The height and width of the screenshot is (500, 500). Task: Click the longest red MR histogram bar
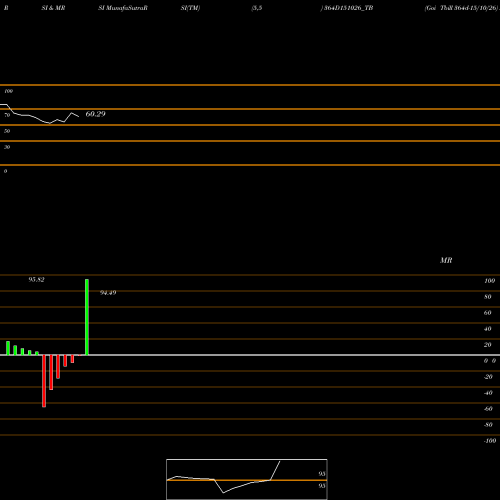pyautogui.click(x=44, y=381)
